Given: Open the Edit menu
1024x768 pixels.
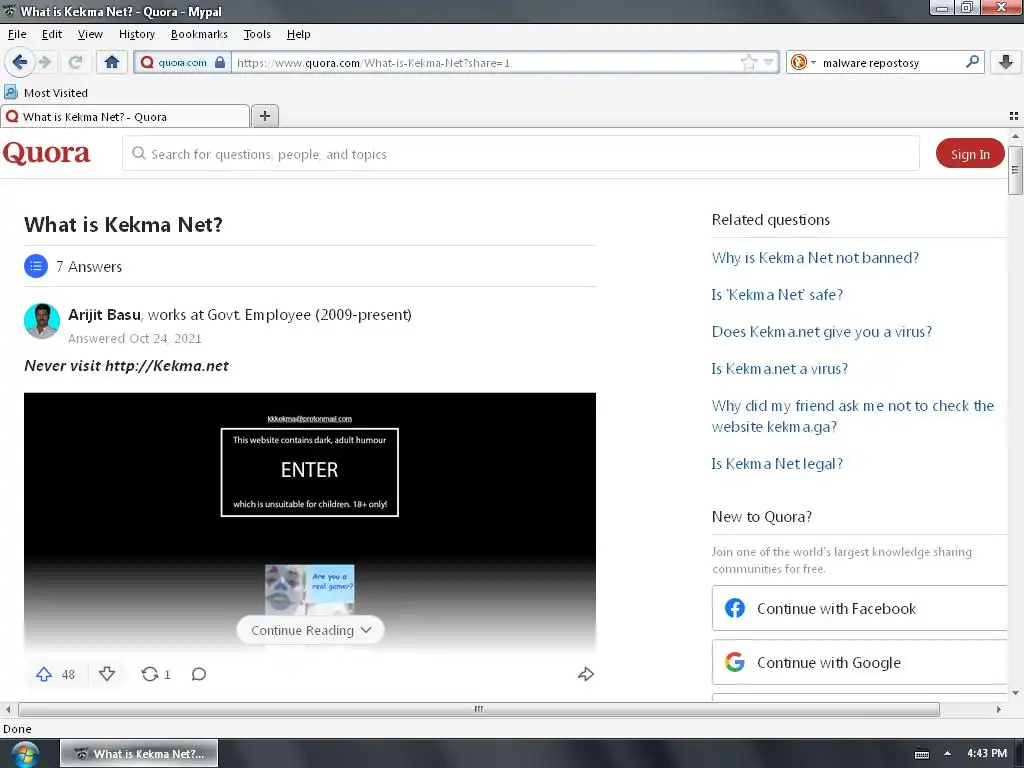Looking at the screenshot, I should [52, 34].
